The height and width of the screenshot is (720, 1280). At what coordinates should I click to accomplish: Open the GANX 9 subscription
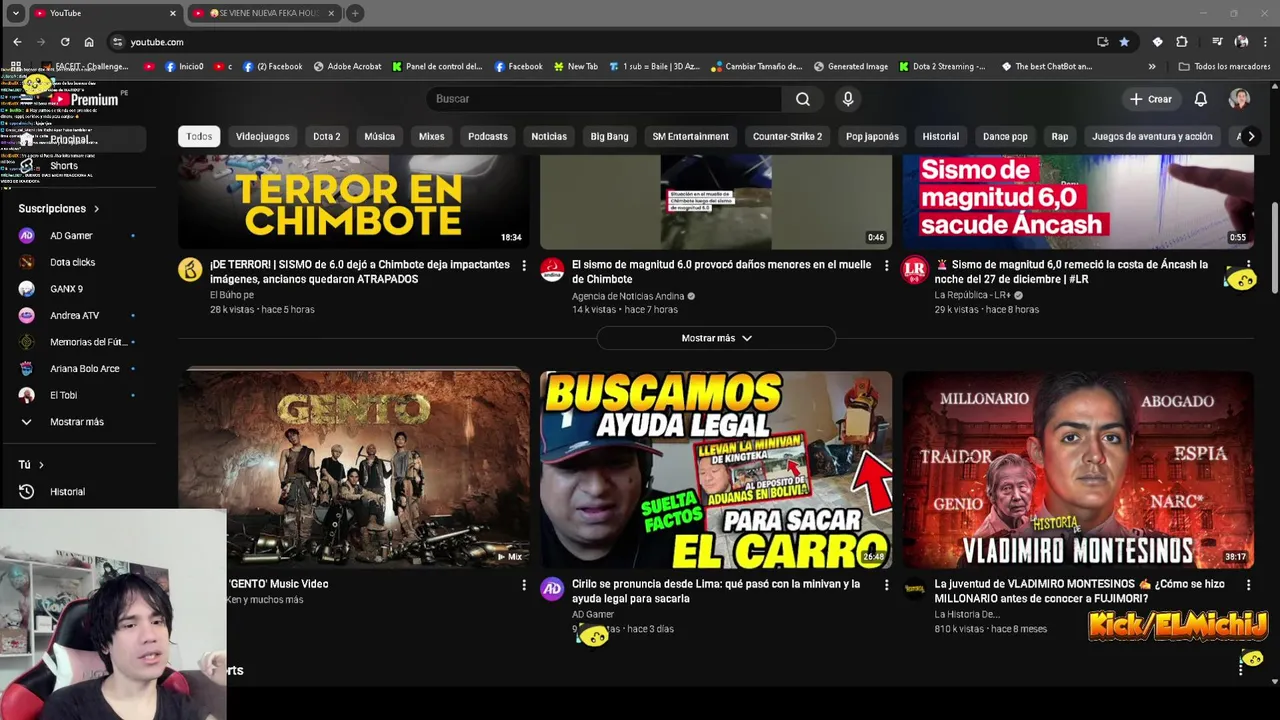(78, 289)
